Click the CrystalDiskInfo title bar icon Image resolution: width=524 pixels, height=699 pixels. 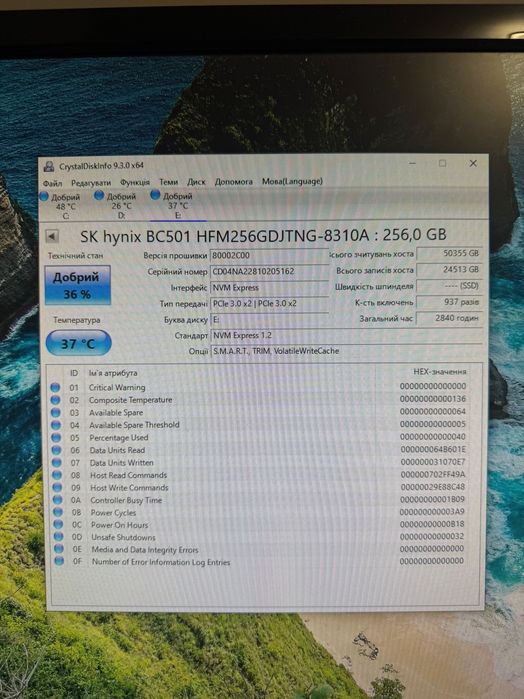49,167
